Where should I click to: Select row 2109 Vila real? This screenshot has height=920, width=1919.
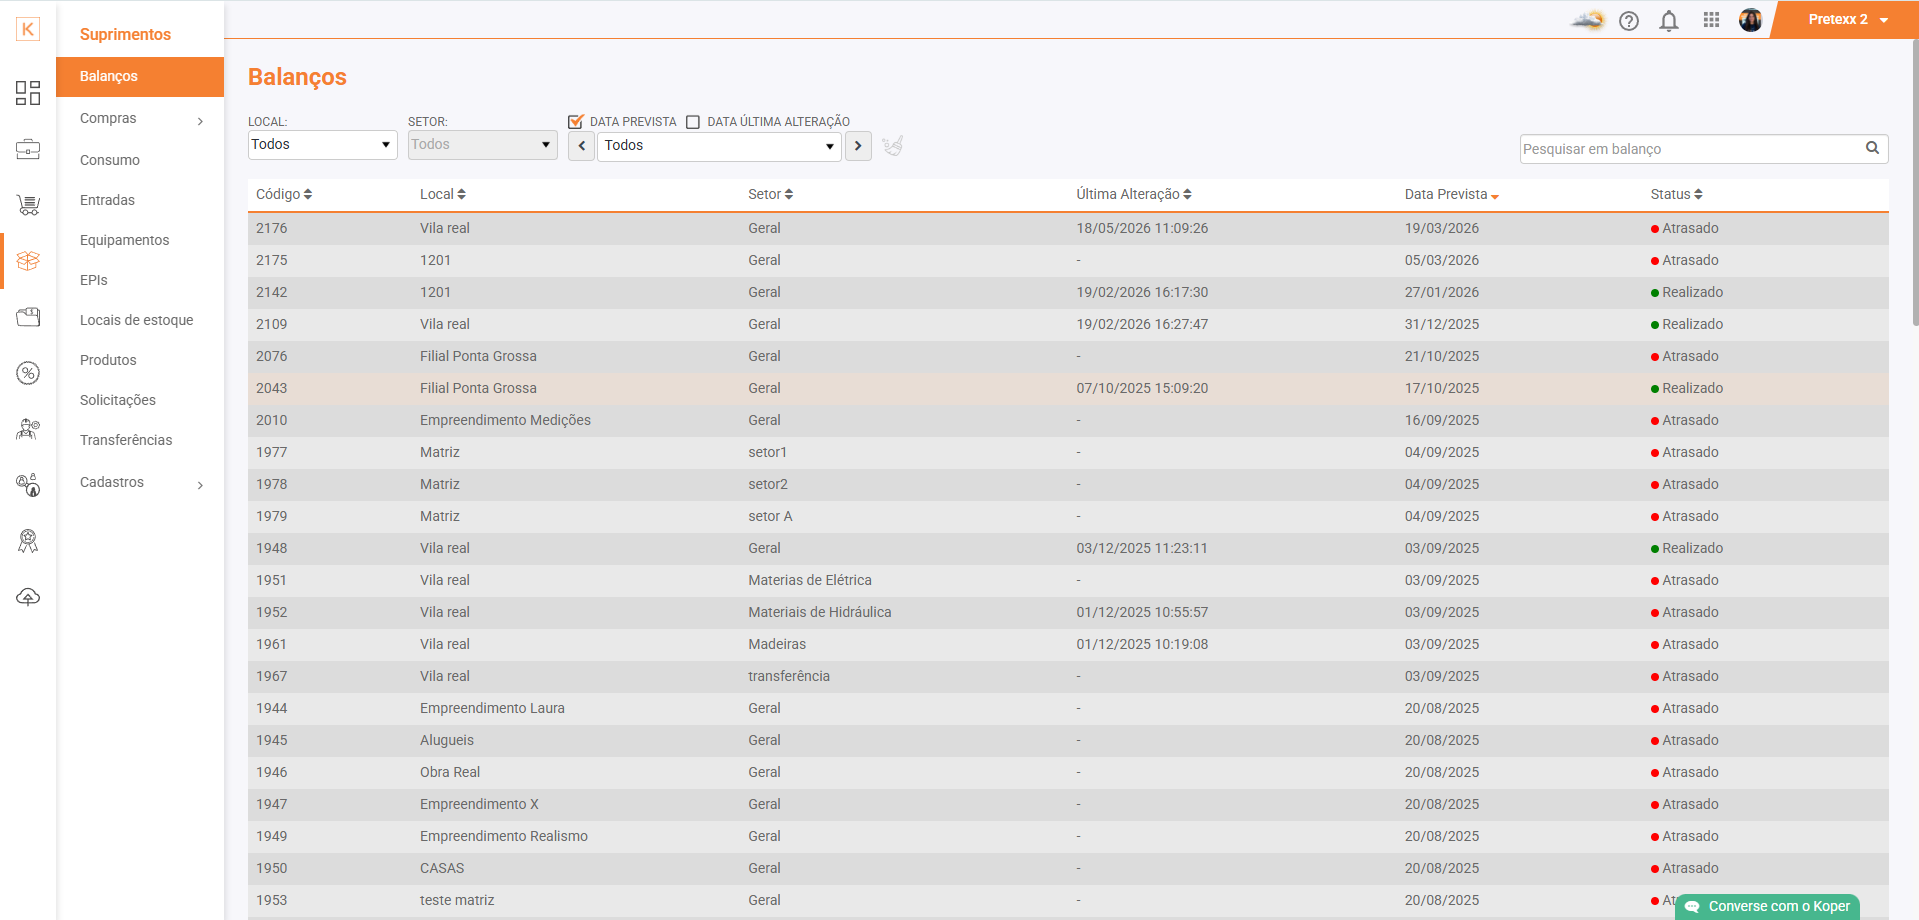1068,324
